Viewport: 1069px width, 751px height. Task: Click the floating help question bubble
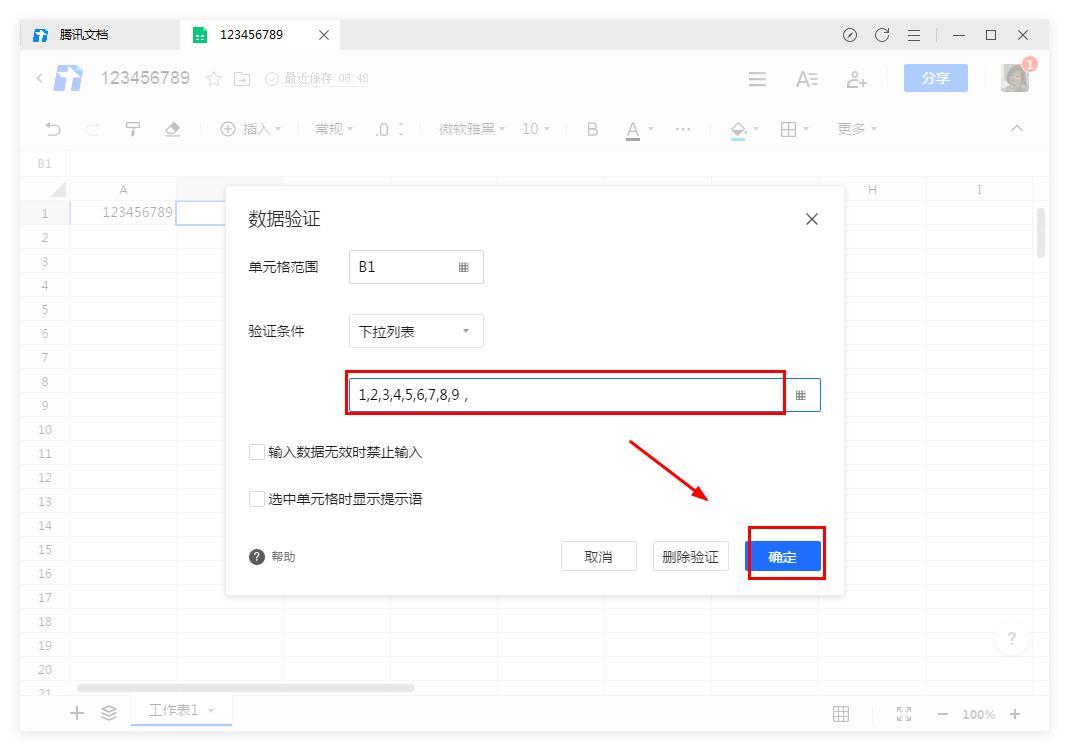click(x=1012, y=639)
